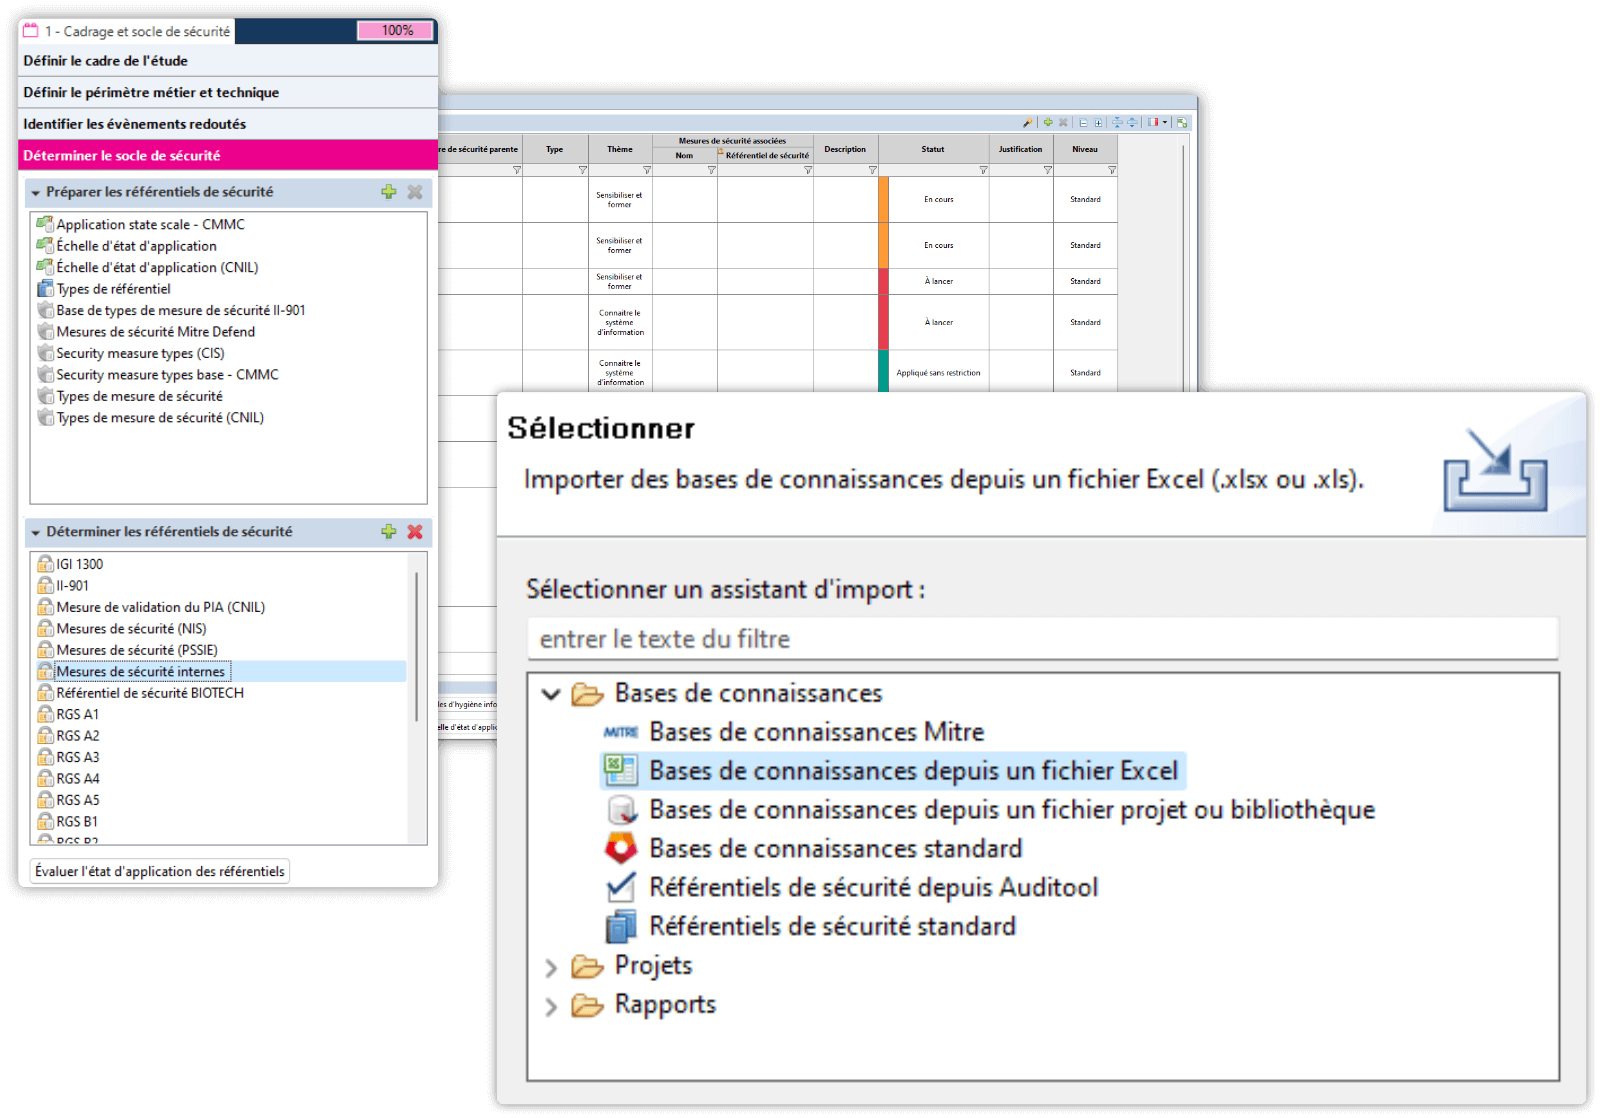
Task: Open 'Définir le cadre de l'étude' step
Action: [x=228, y=61]
